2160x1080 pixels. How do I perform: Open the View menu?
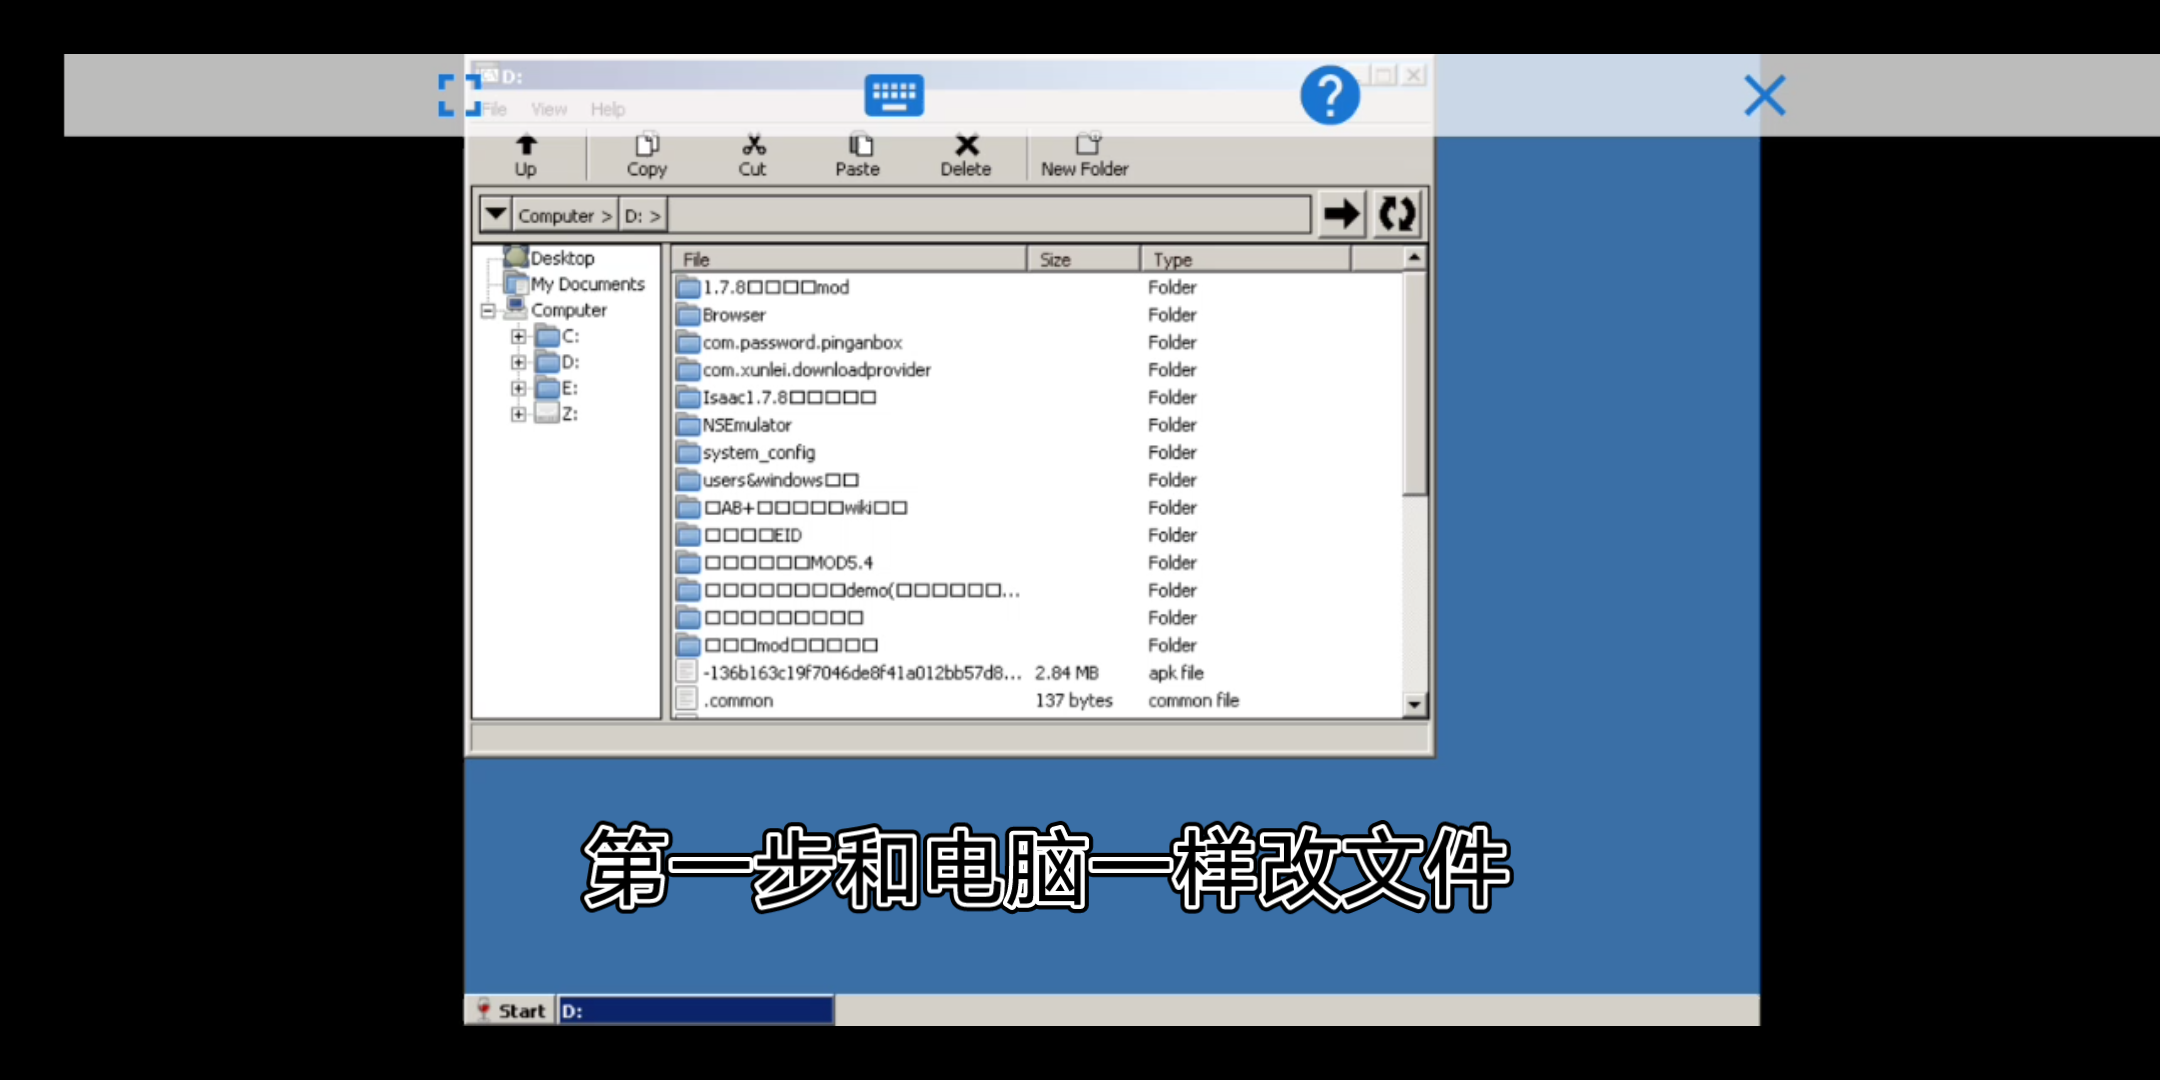point(549,109)
